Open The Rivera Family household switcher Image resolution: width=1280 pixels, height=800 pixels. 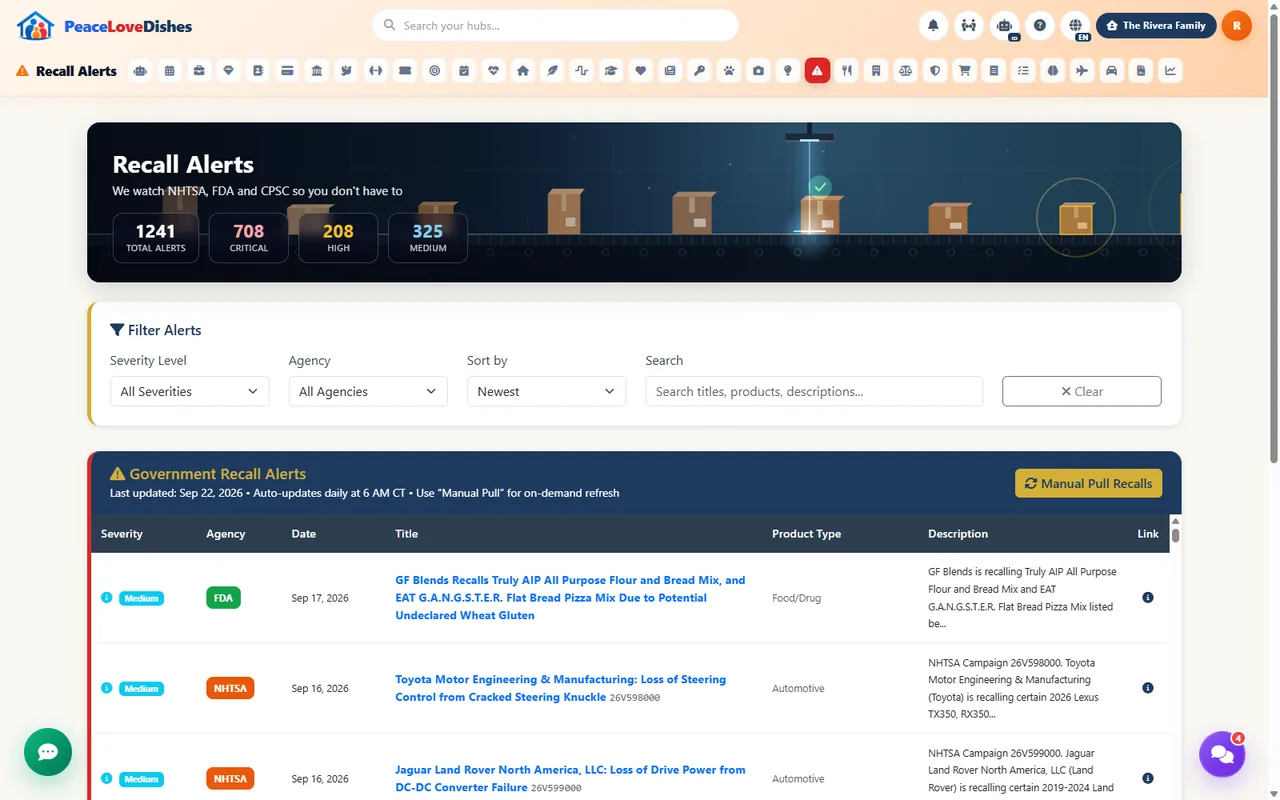click(1156, 26)
